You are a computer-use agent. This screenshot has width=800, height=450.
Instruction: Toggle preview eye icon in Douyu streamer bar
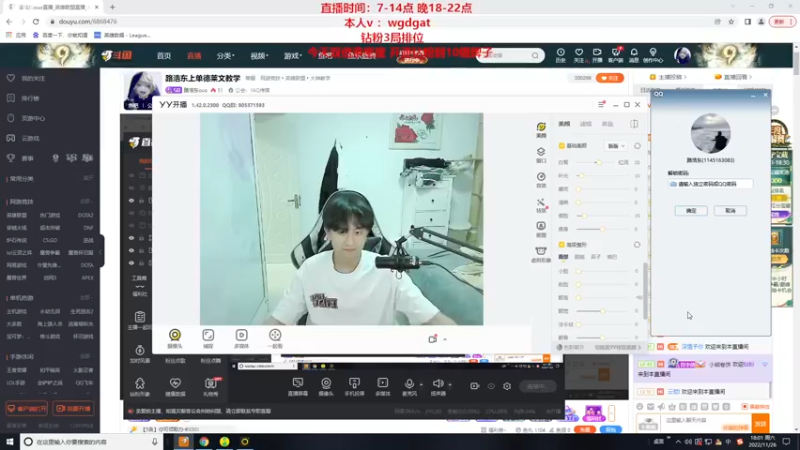pos(491,386)
